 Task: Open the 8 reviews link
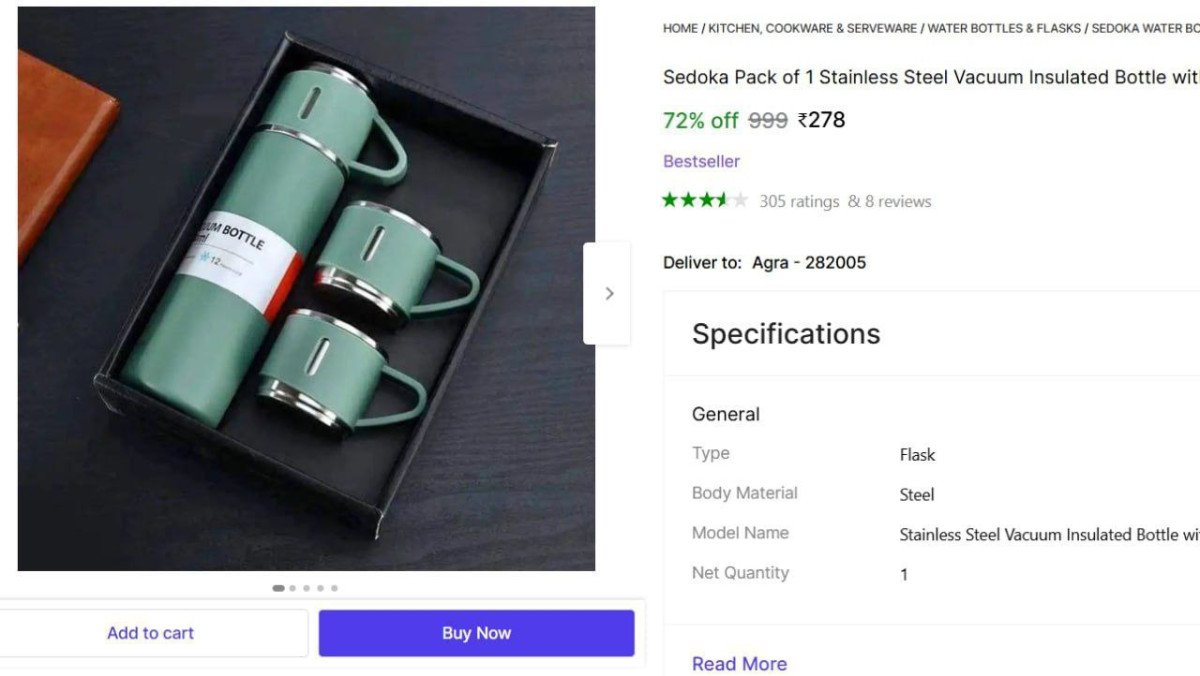[896, 201]
